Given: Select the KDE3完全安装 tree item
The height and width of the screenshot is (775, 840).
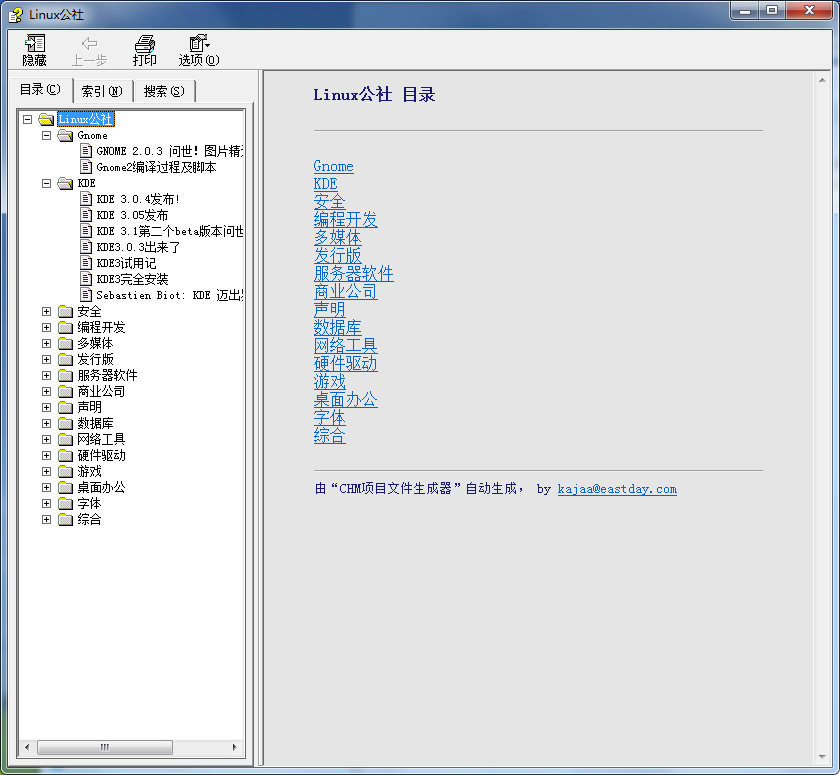Looking at the screenshot, I should pyautogui.click(x=132, y=279).
